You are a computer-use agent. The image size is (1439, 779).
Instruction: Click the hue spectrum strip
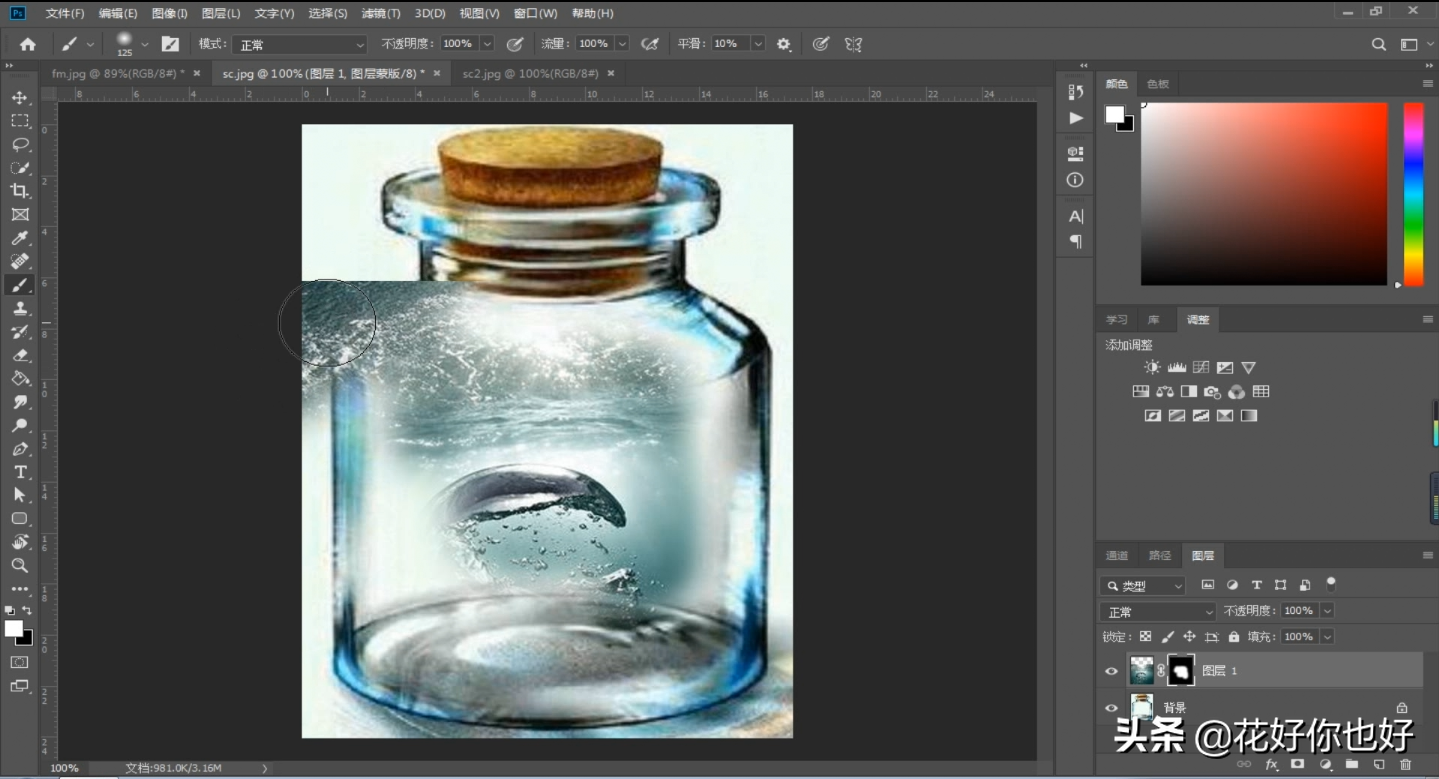click(1413, 194)
